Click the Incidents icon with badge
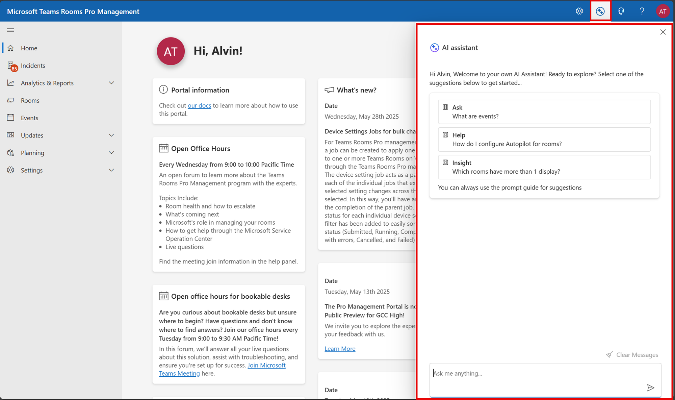The height and width of the screenshot is (400, 675). (x=12, y=66)
